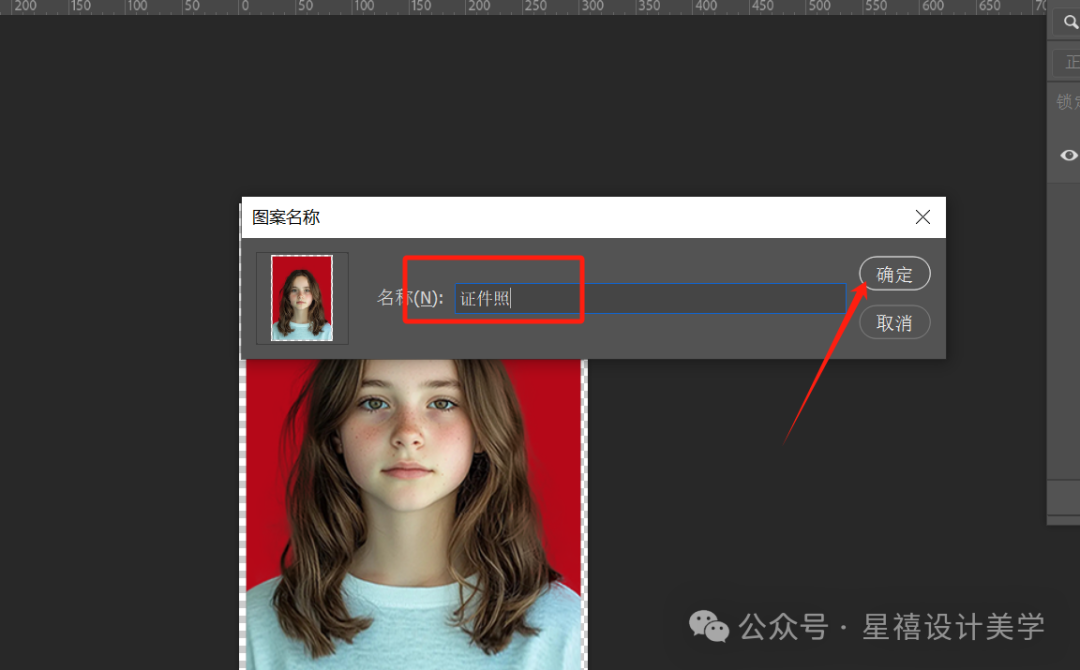Toggle the layer visibility eye icon

[1068, 155]
